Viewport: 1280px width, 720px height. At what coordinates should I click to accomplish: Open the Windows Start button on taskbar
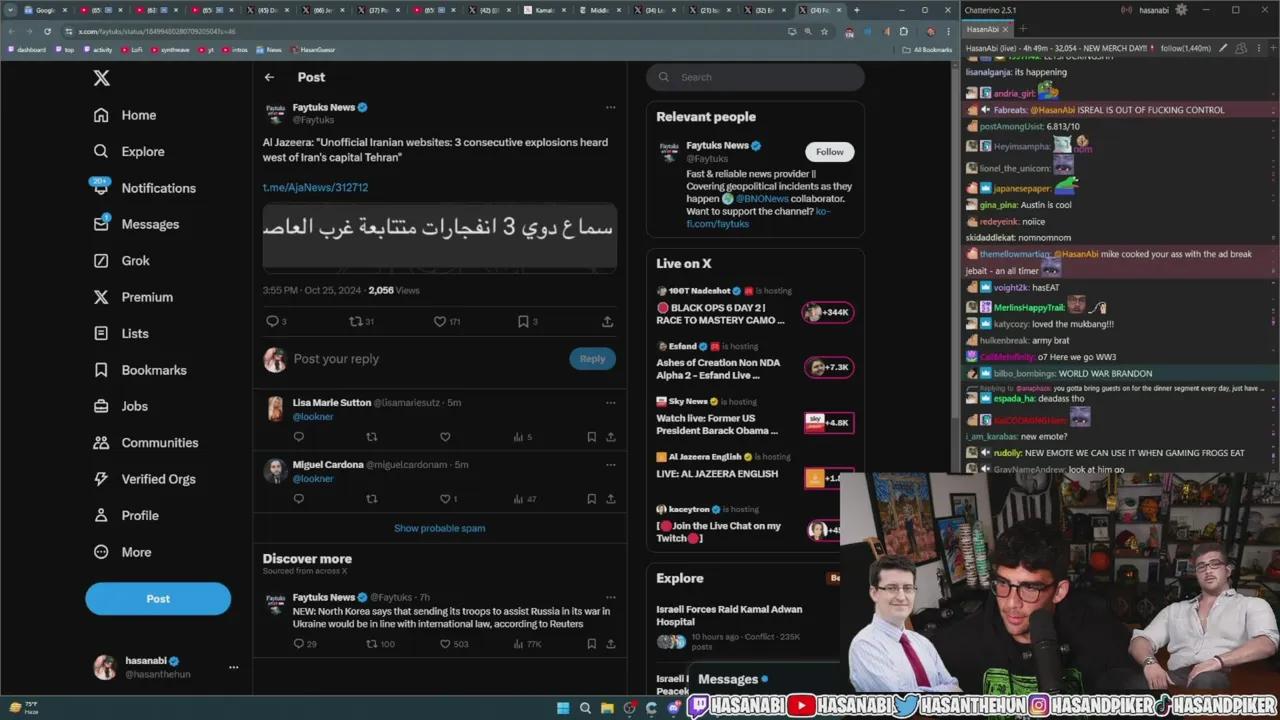tap(563, 708)
